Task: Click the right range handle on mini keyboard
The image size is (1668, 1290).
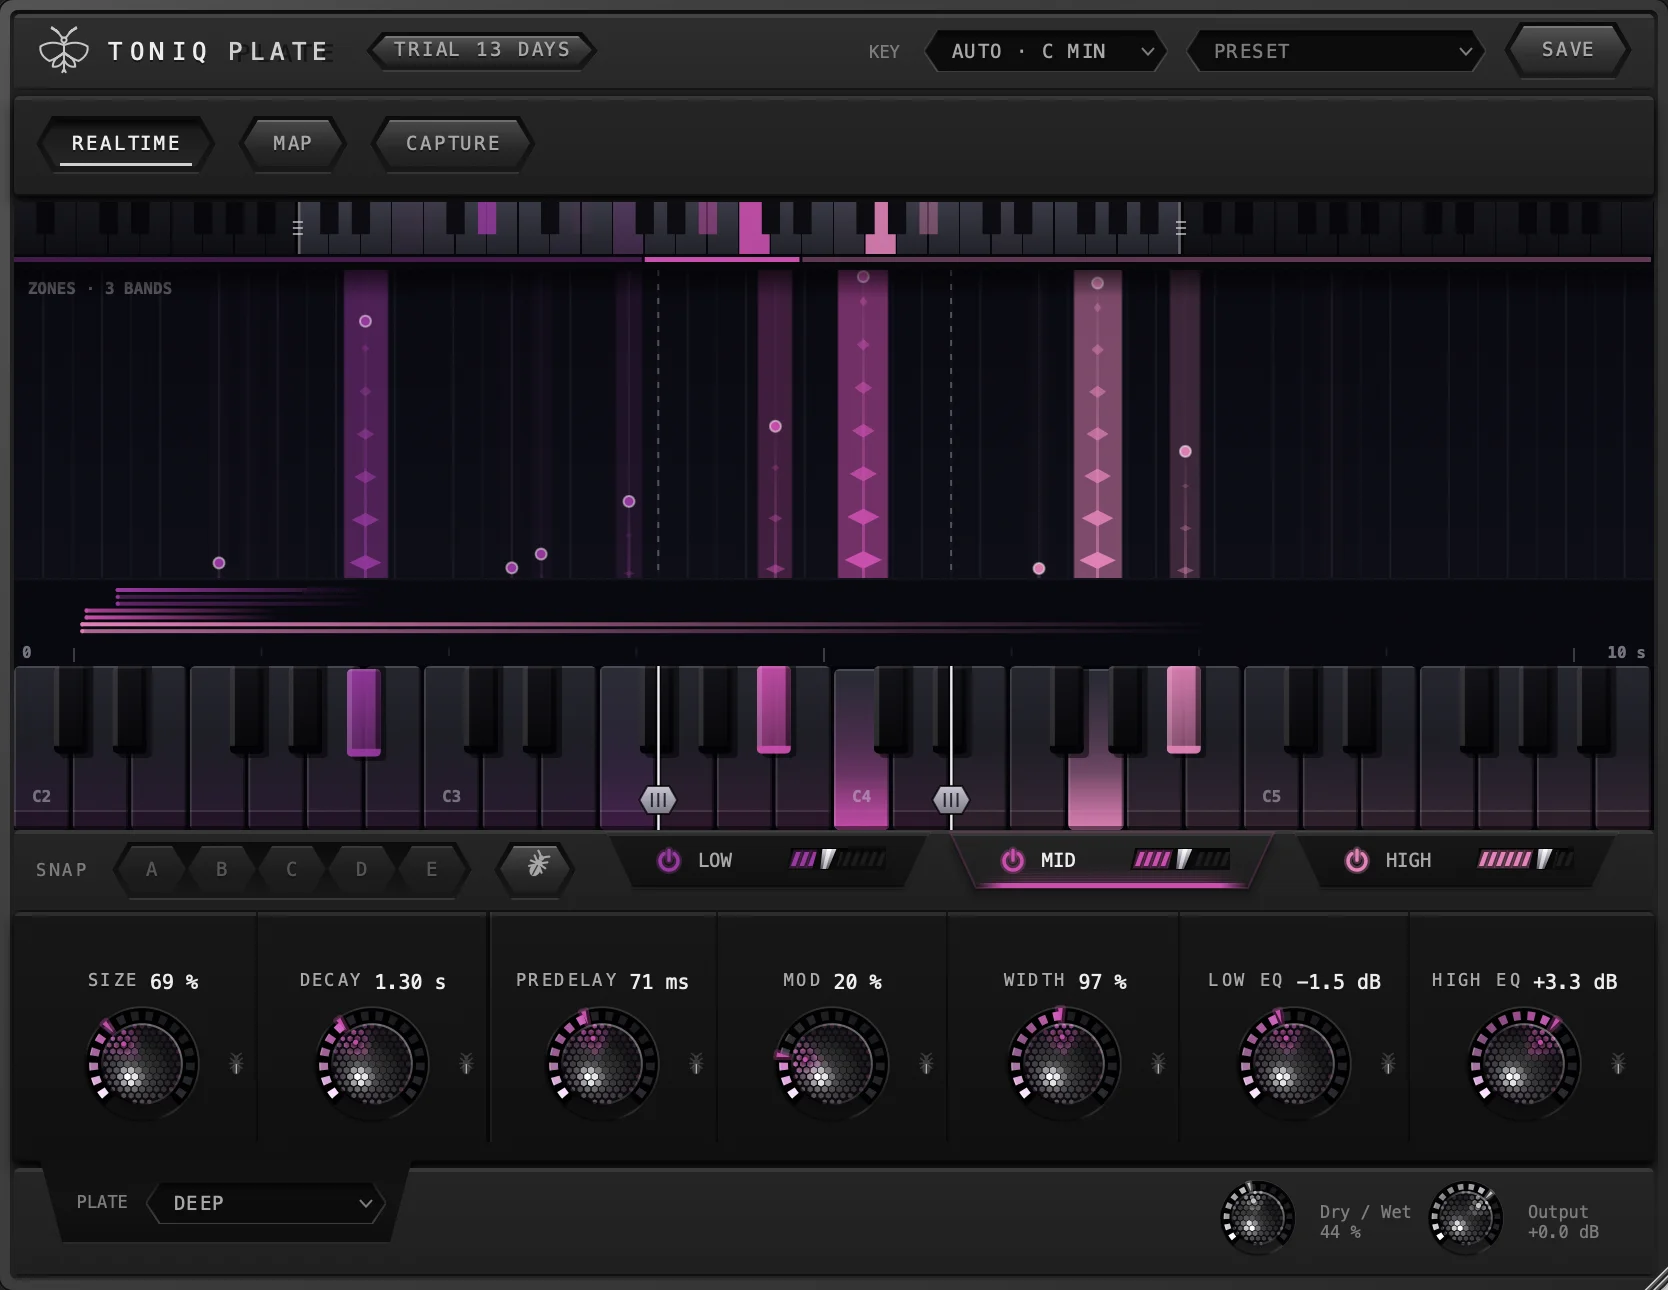Action: click(1181, 228)
